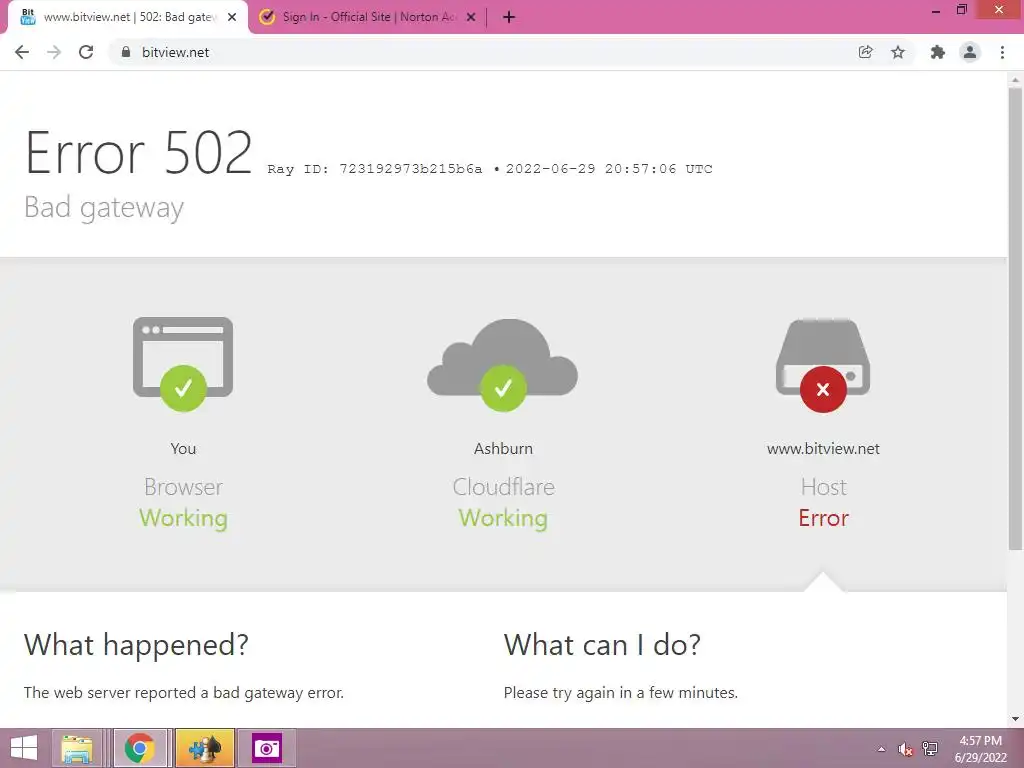This screenshot has width=1024, height=768.
Task: Bookmark this tab with star icon
Action: [x=898, y=52]
